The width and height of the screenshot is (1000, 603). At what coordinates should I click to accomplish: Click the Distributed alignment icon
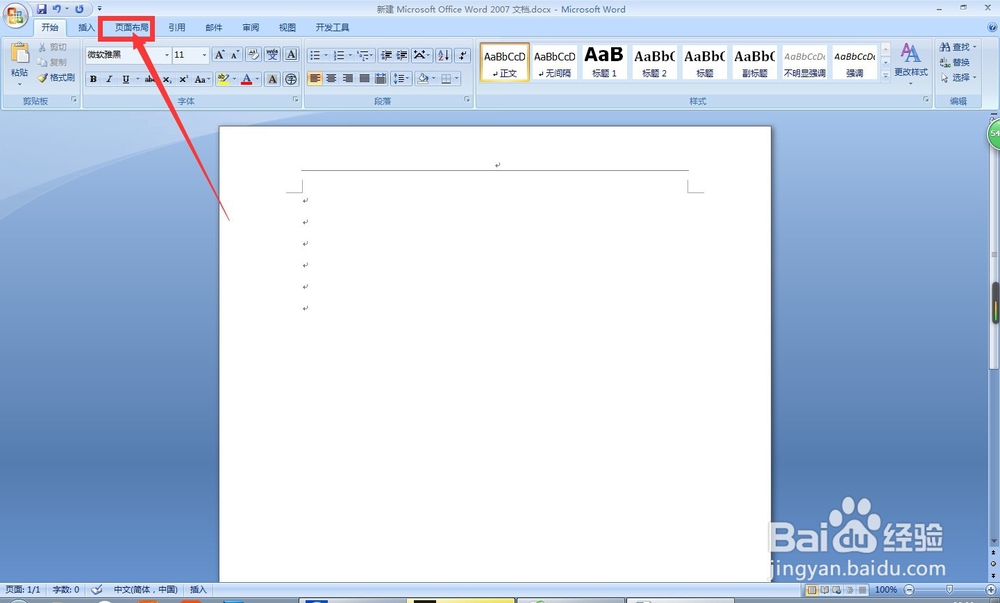(381, 78)
